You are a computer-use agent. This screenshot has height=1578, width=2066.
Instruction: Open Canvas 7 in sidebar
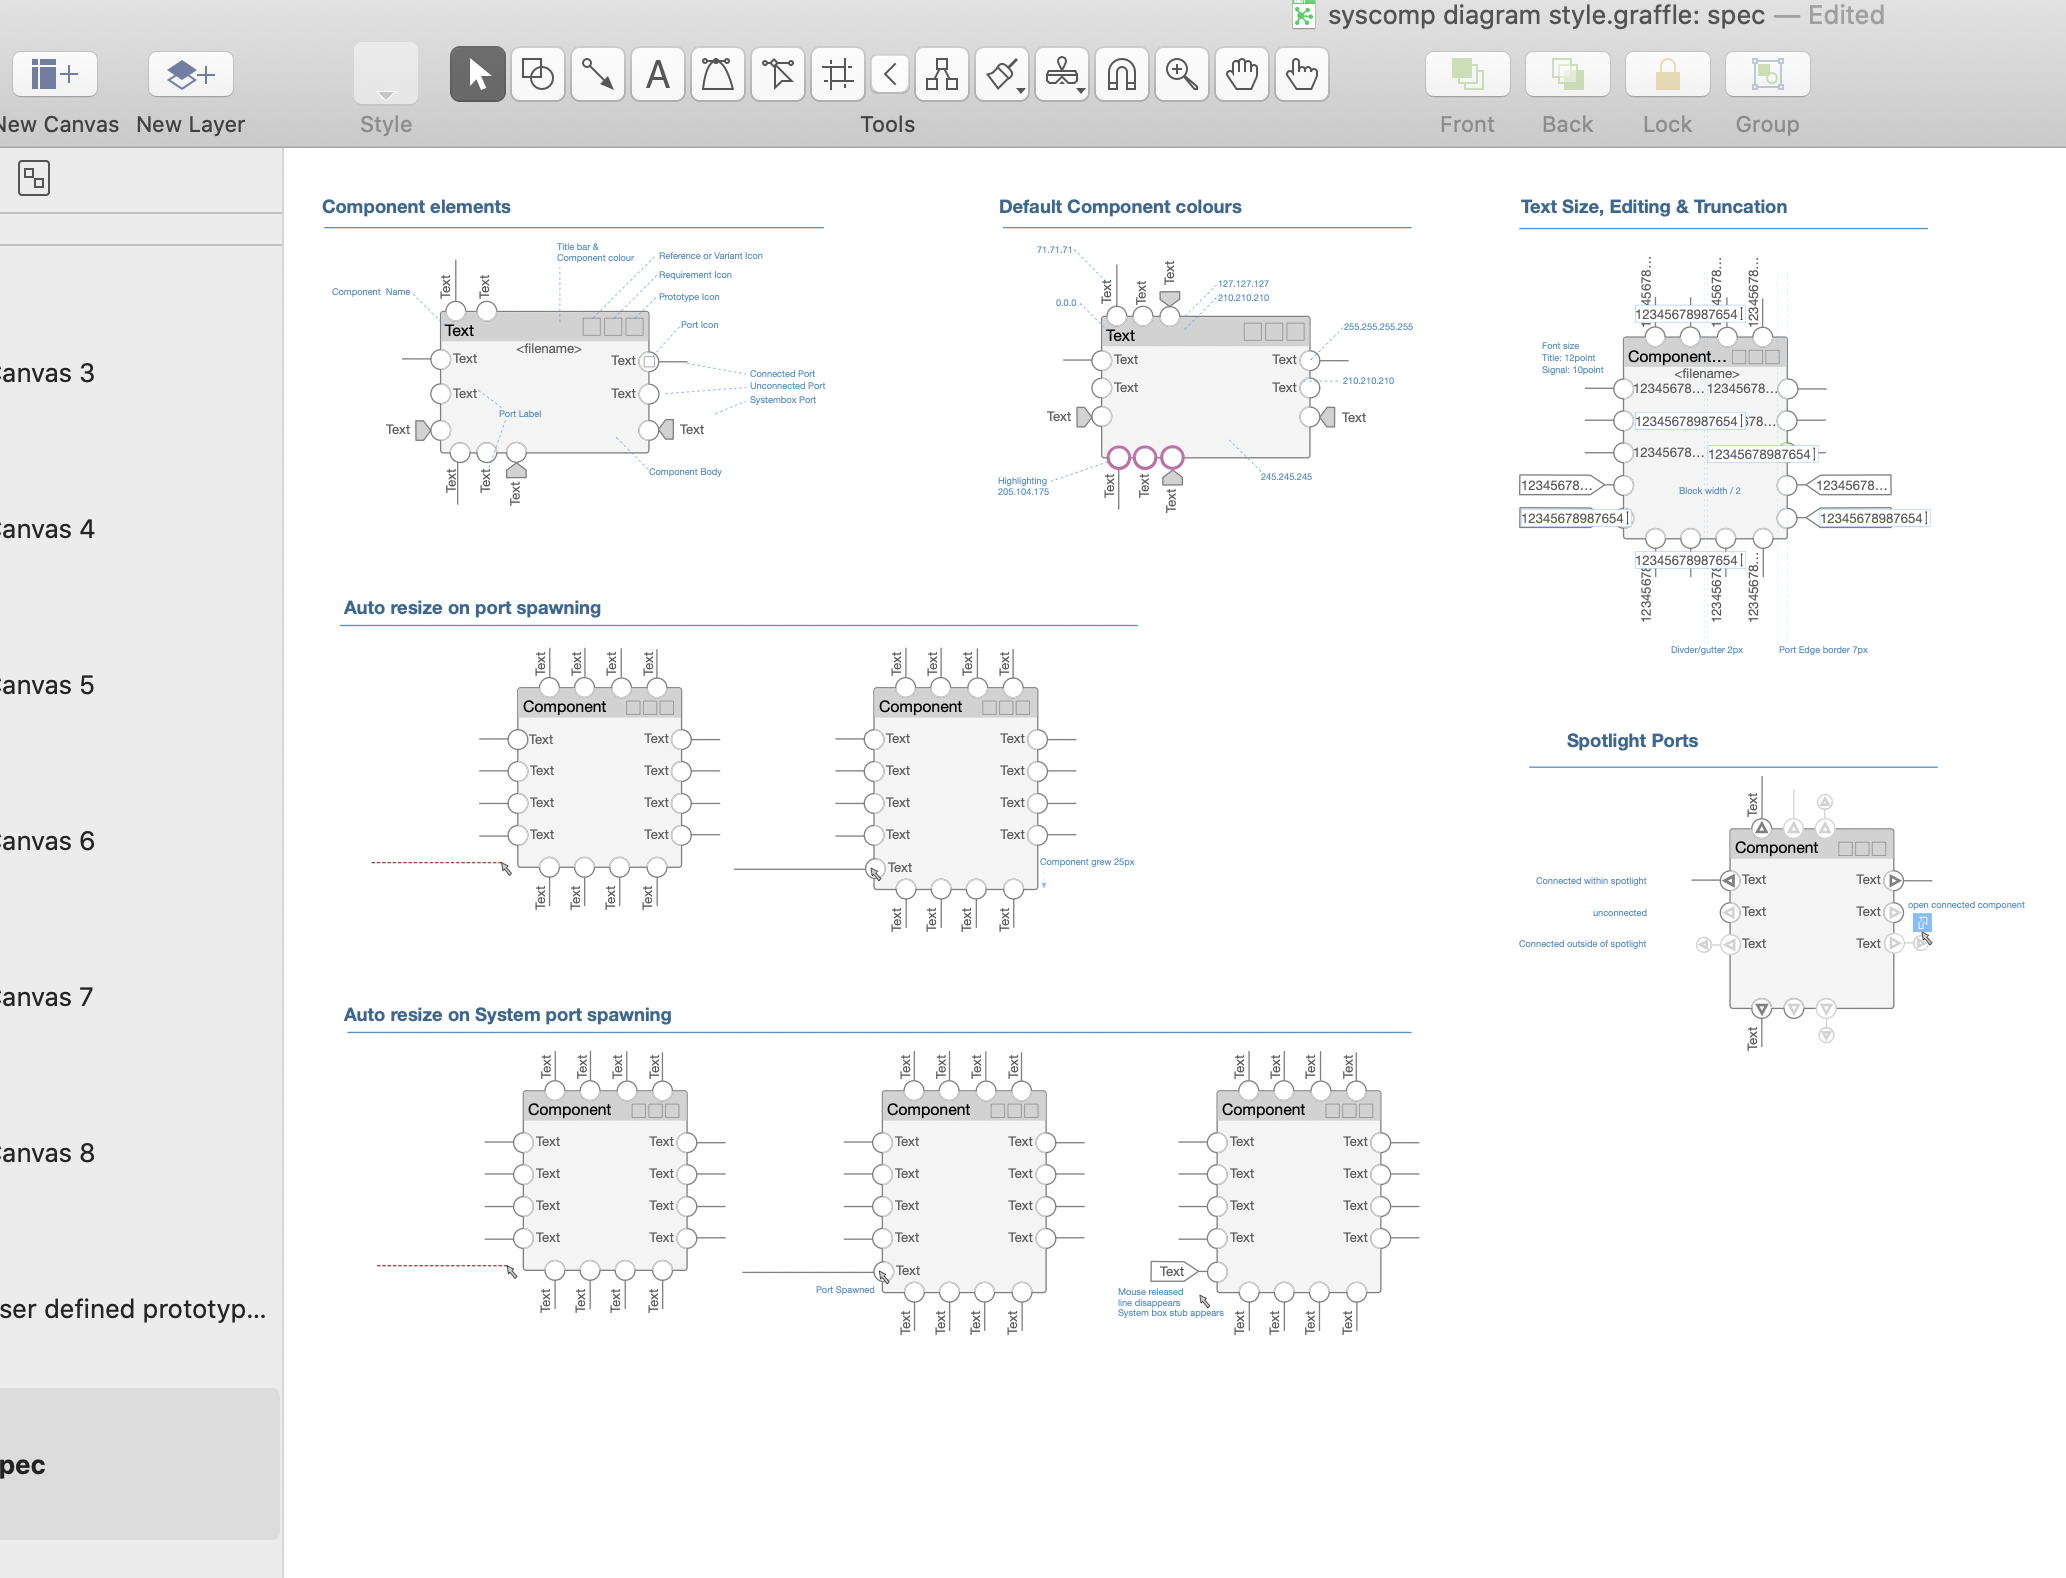pyautogui.click(x=48, y=997)
